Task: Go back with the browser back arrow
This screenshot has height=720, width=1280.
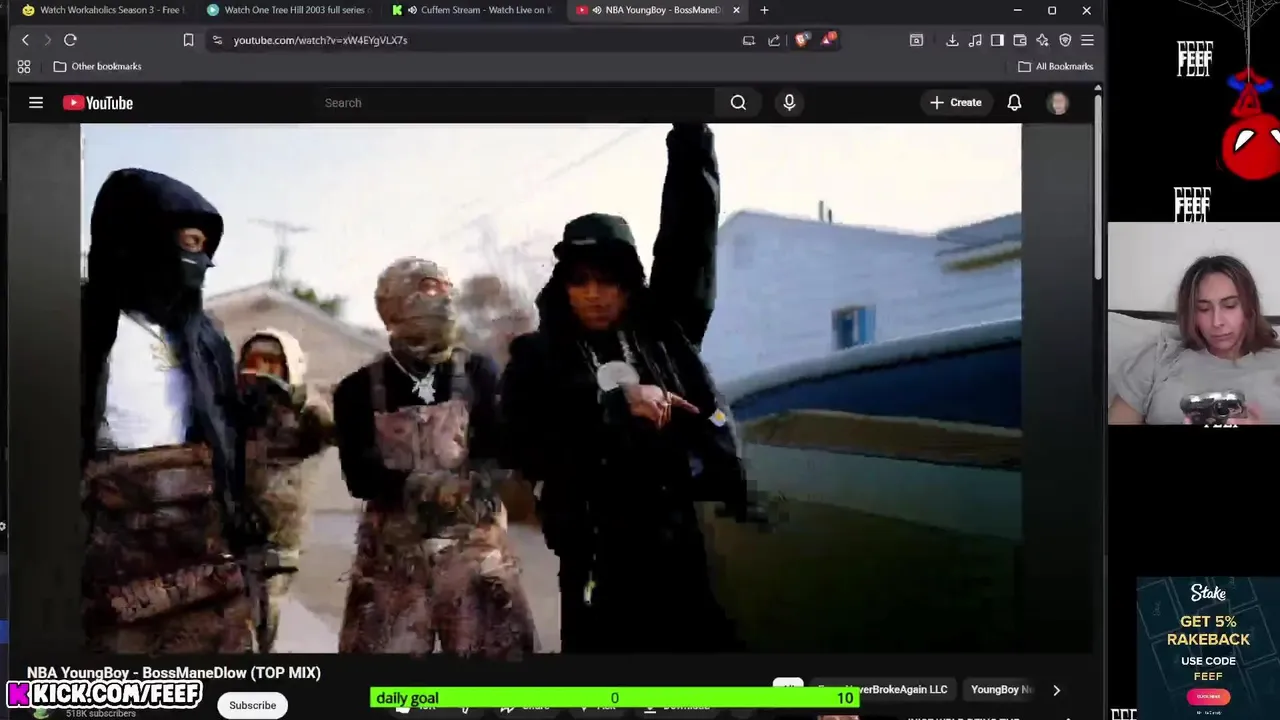Action: tap(25, 40)
